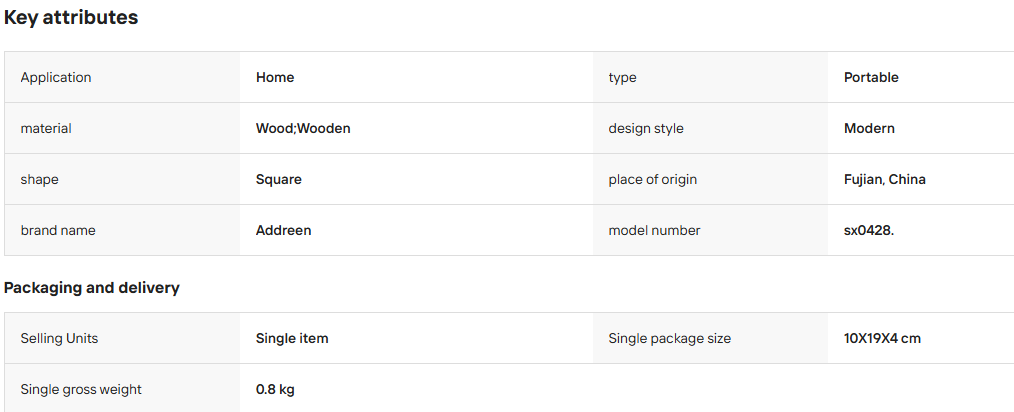The height and width of the screenshot is (412, 1014).
Task: Click the design style label
Action: point(645,128)
